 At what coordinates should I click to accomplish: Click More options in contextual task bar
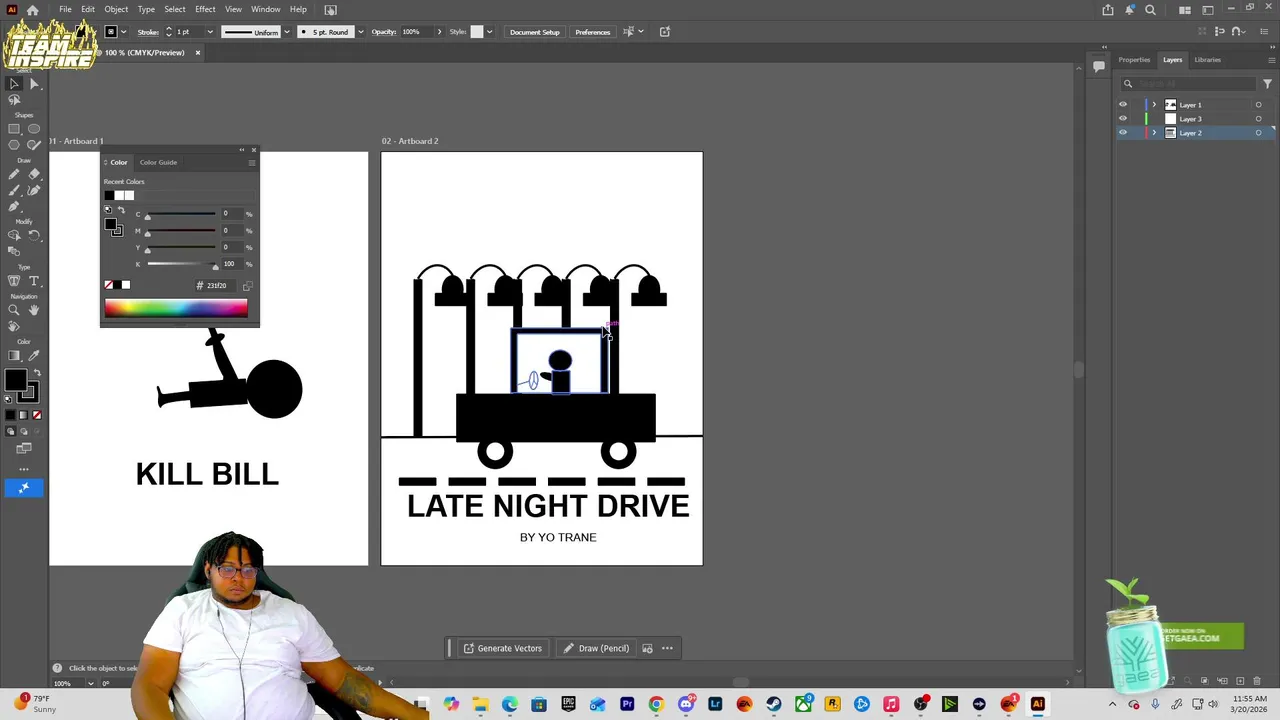coord(667,648)
